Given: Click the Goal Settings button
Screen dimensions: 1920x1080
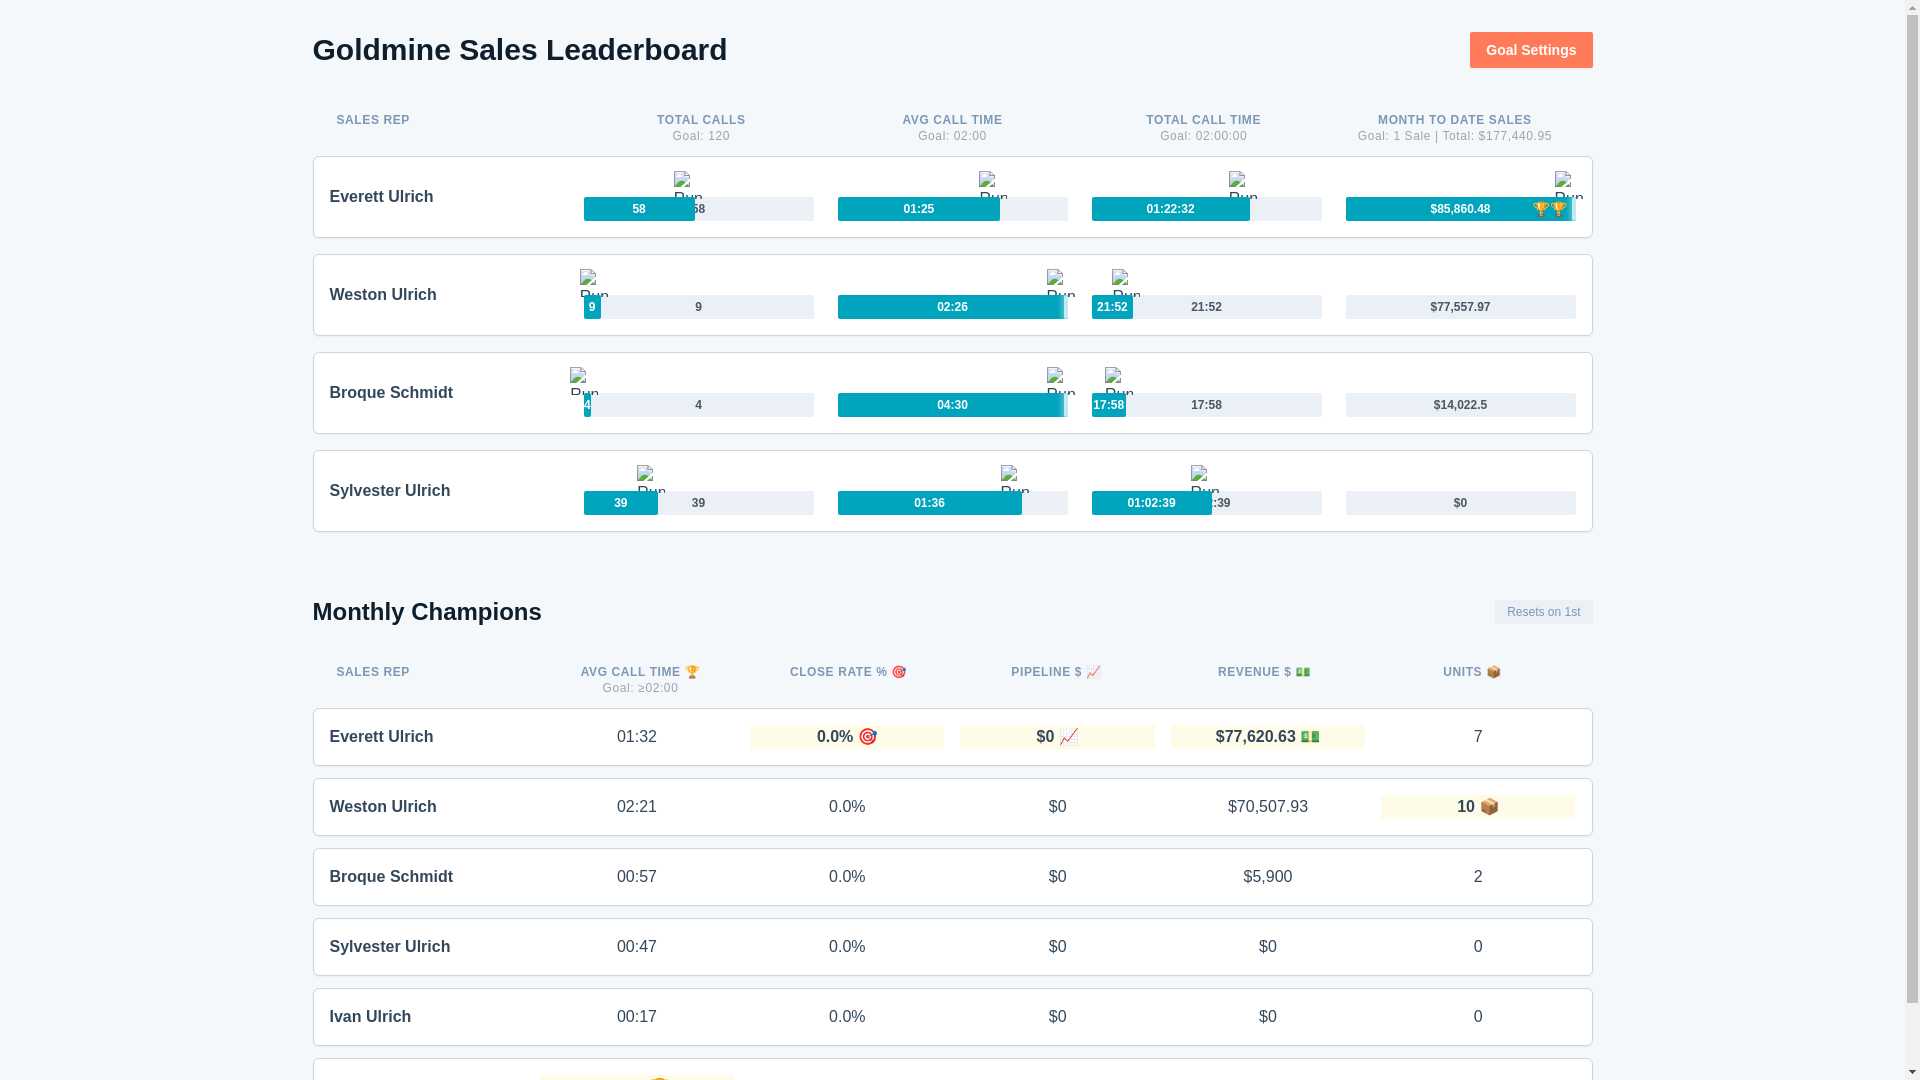Looking at the screenshot, I should pyautogui.click(x=1530, y=50).
